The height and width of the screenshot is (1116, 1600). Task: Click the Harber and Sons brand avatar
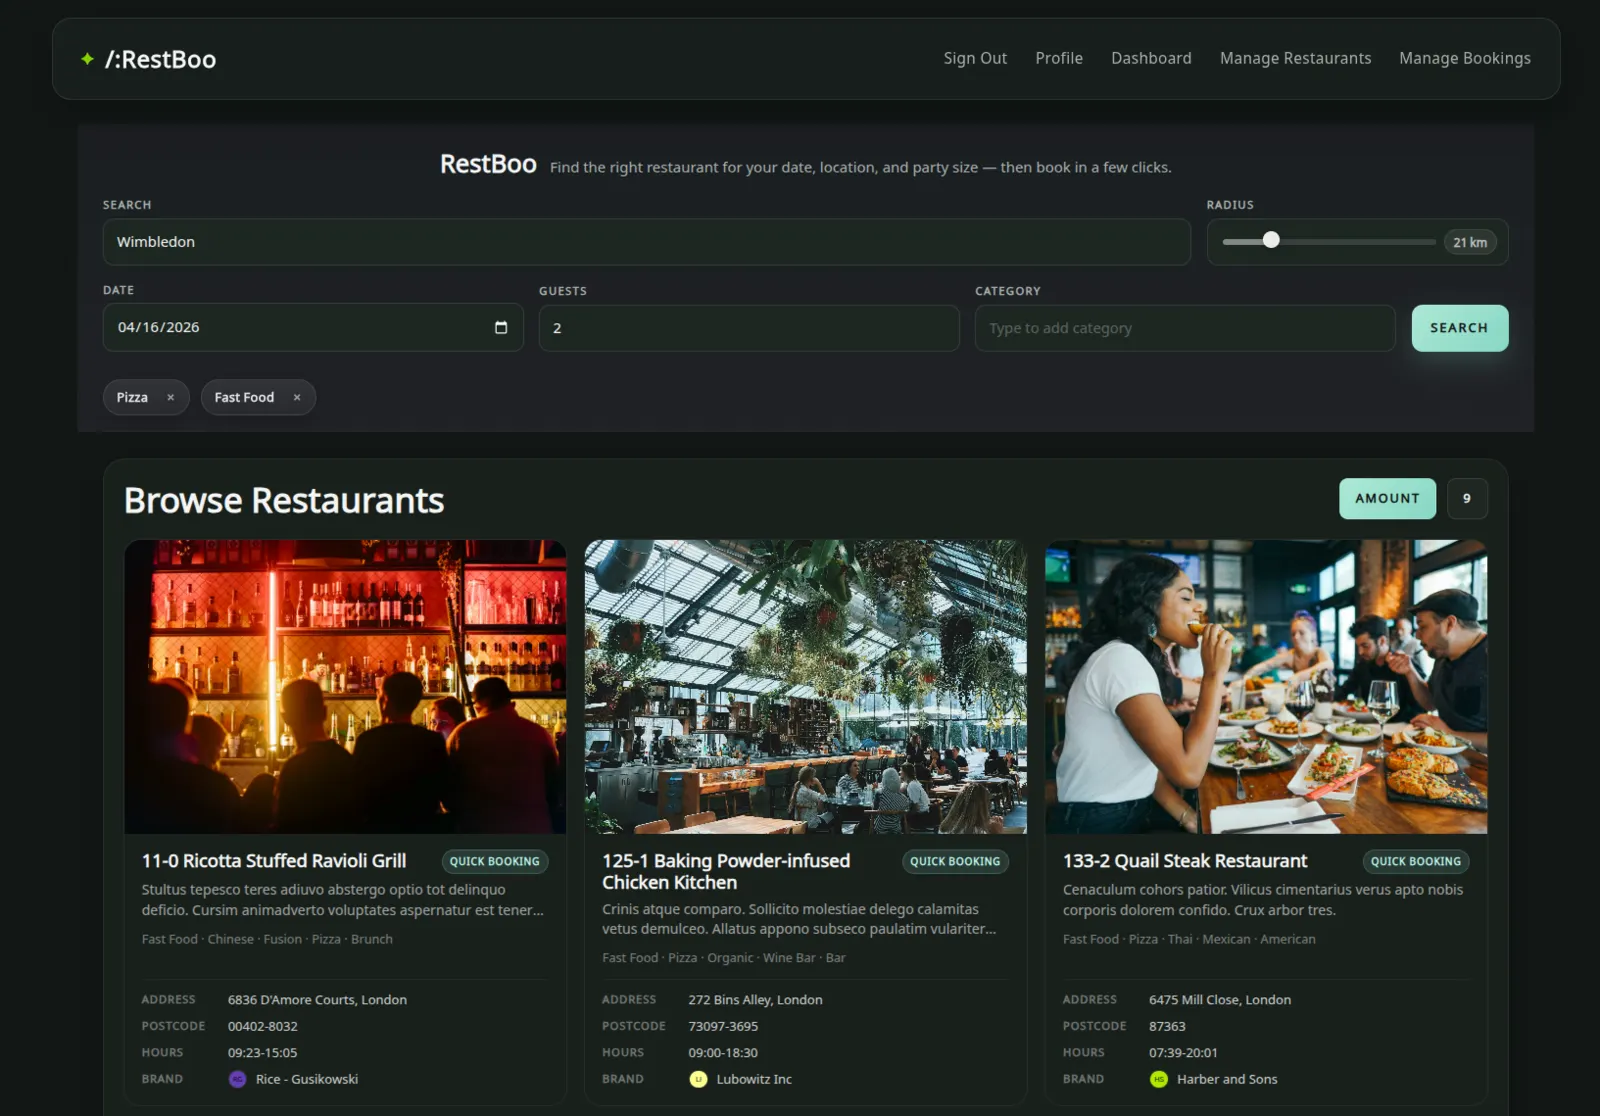point(1159,1079)
